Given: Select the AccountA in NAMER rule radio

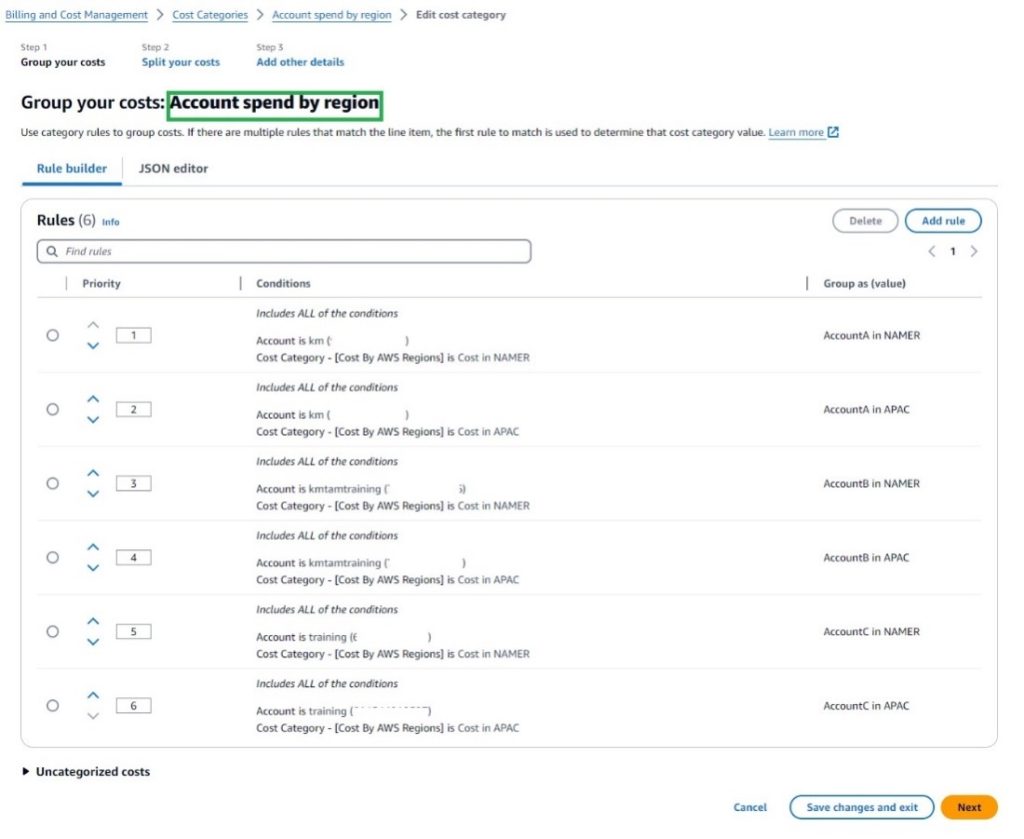Looking at the screenshot, I should (53, 336).
